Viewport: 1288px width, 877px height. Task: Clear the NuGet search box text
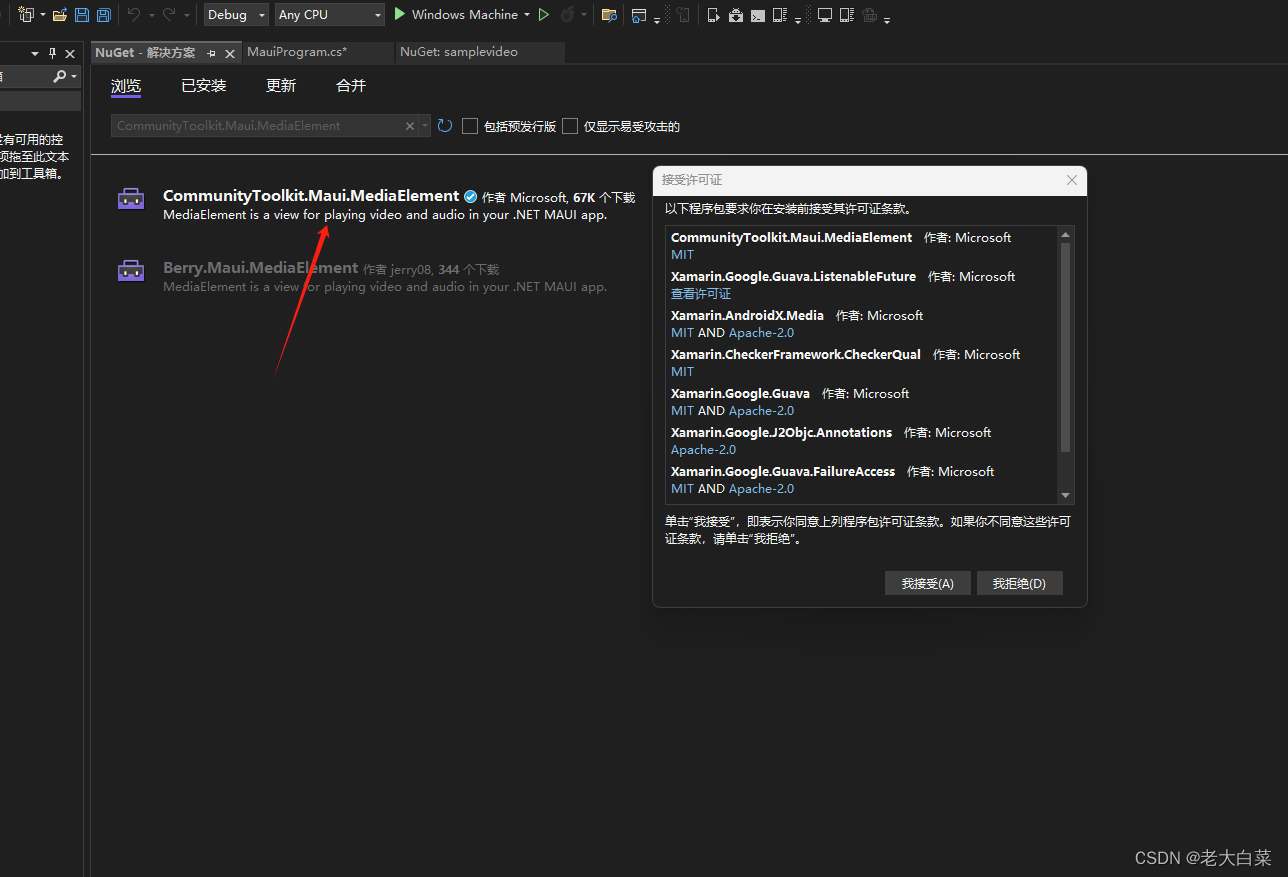coord(410,126)
